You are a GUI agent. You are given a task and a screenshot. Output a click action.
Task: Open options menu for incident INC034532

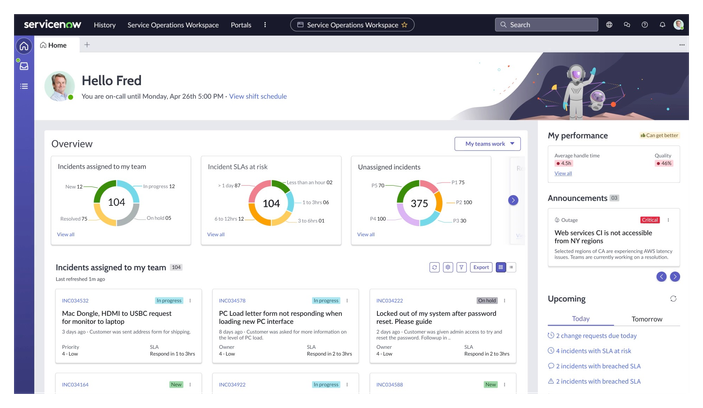click(190, 300)
